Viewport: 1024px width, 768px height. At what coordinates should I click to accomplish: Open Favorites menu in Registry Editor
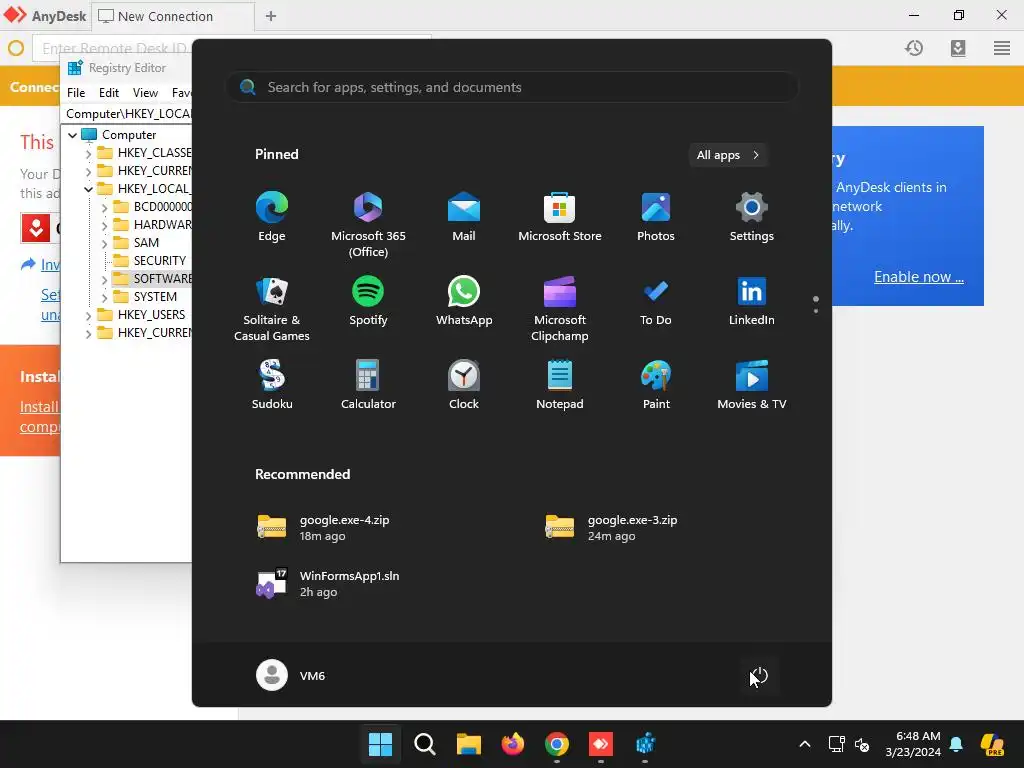[181, 93]
